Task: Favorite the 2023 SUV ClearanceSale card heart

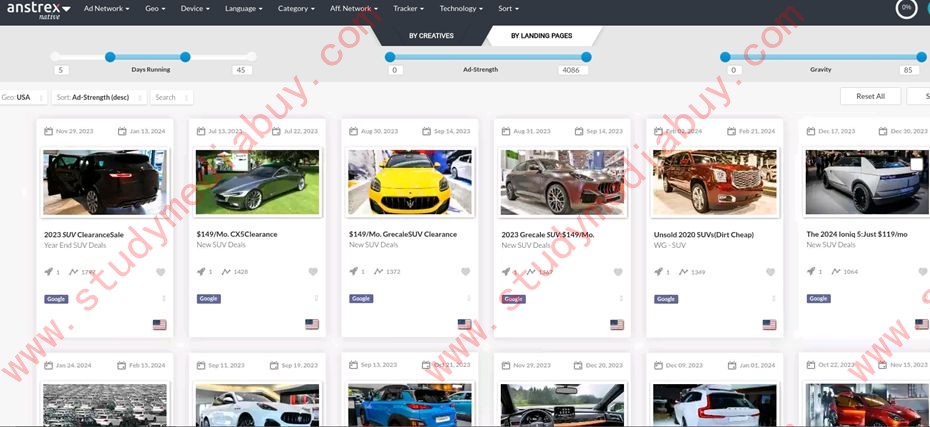Action: [161, 272]
